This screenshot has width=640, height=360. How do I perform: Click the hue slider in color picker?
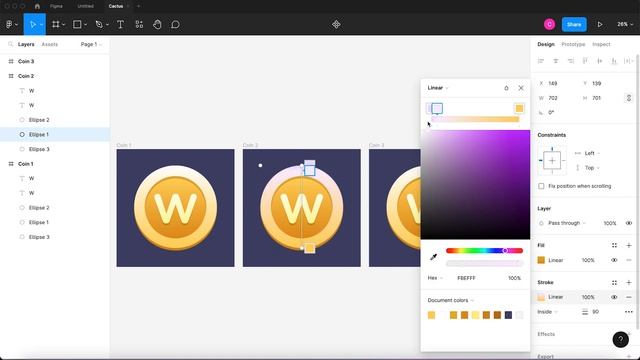[x=484, y=251]
